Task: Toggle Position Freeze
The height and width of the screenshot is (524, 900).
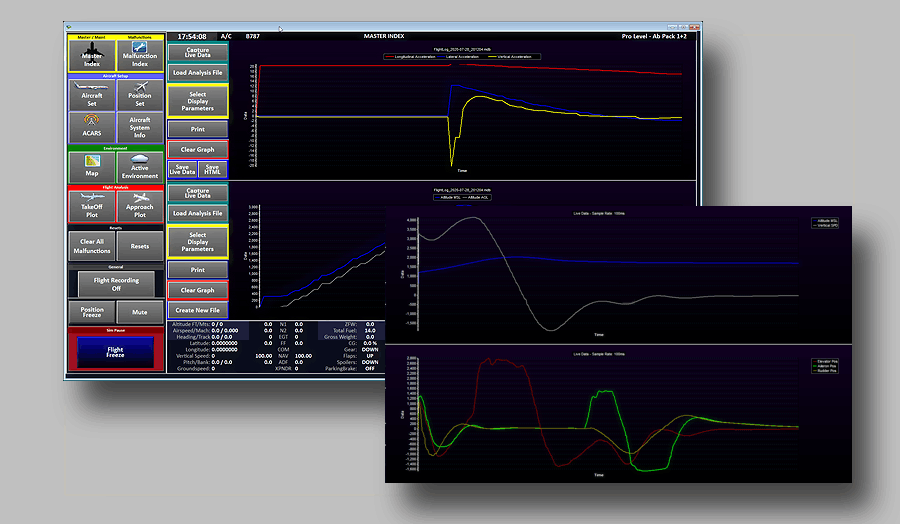Action: [x=92, y=312]
